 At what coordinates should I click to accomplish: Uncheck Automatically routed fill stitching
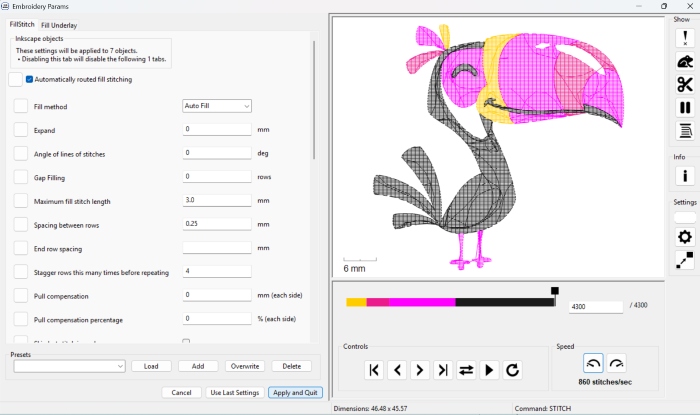point(30,79)
